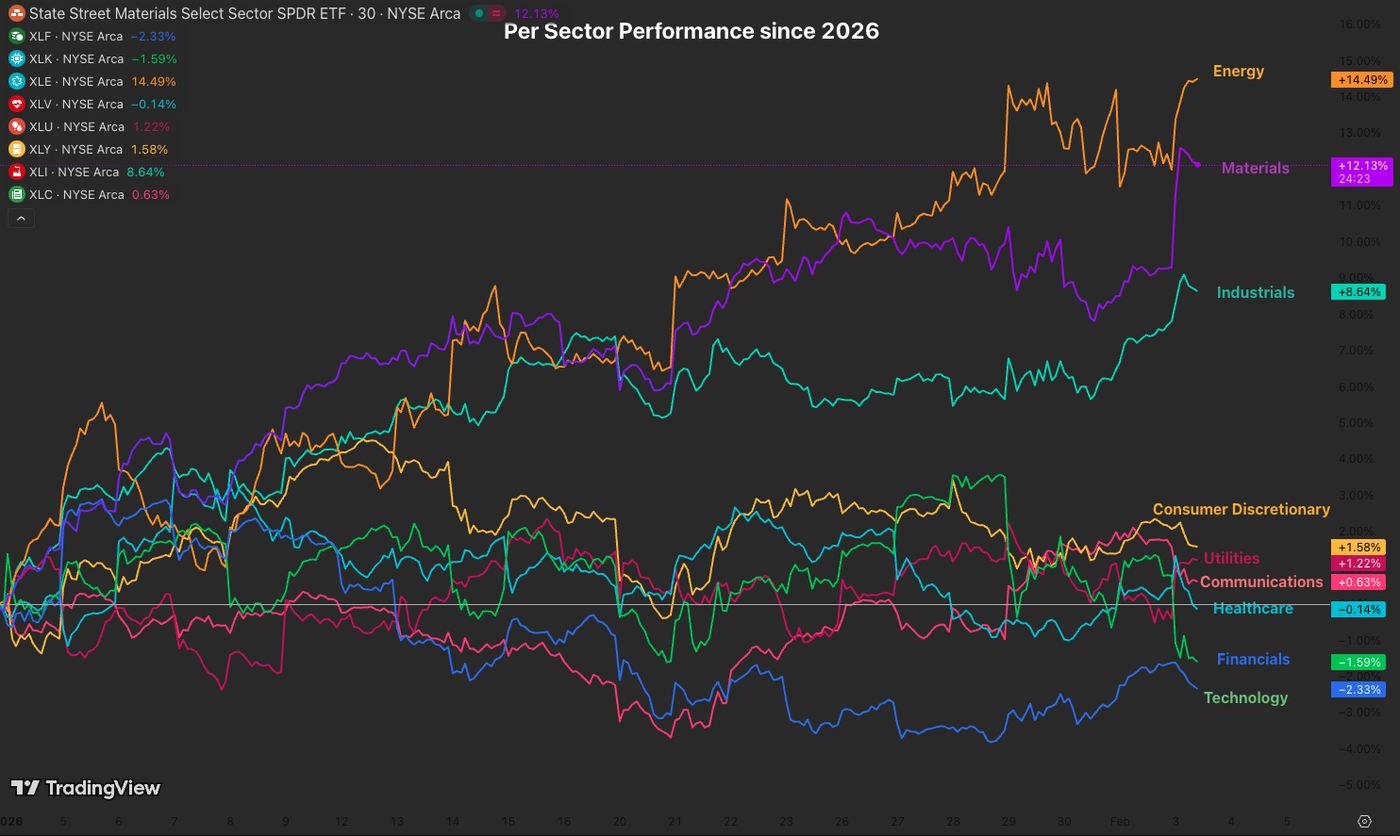The height and width of the screenshot is (836, 1400).
Task: Select the XLV healthcare heart icon
Action: tap(15, 104)
